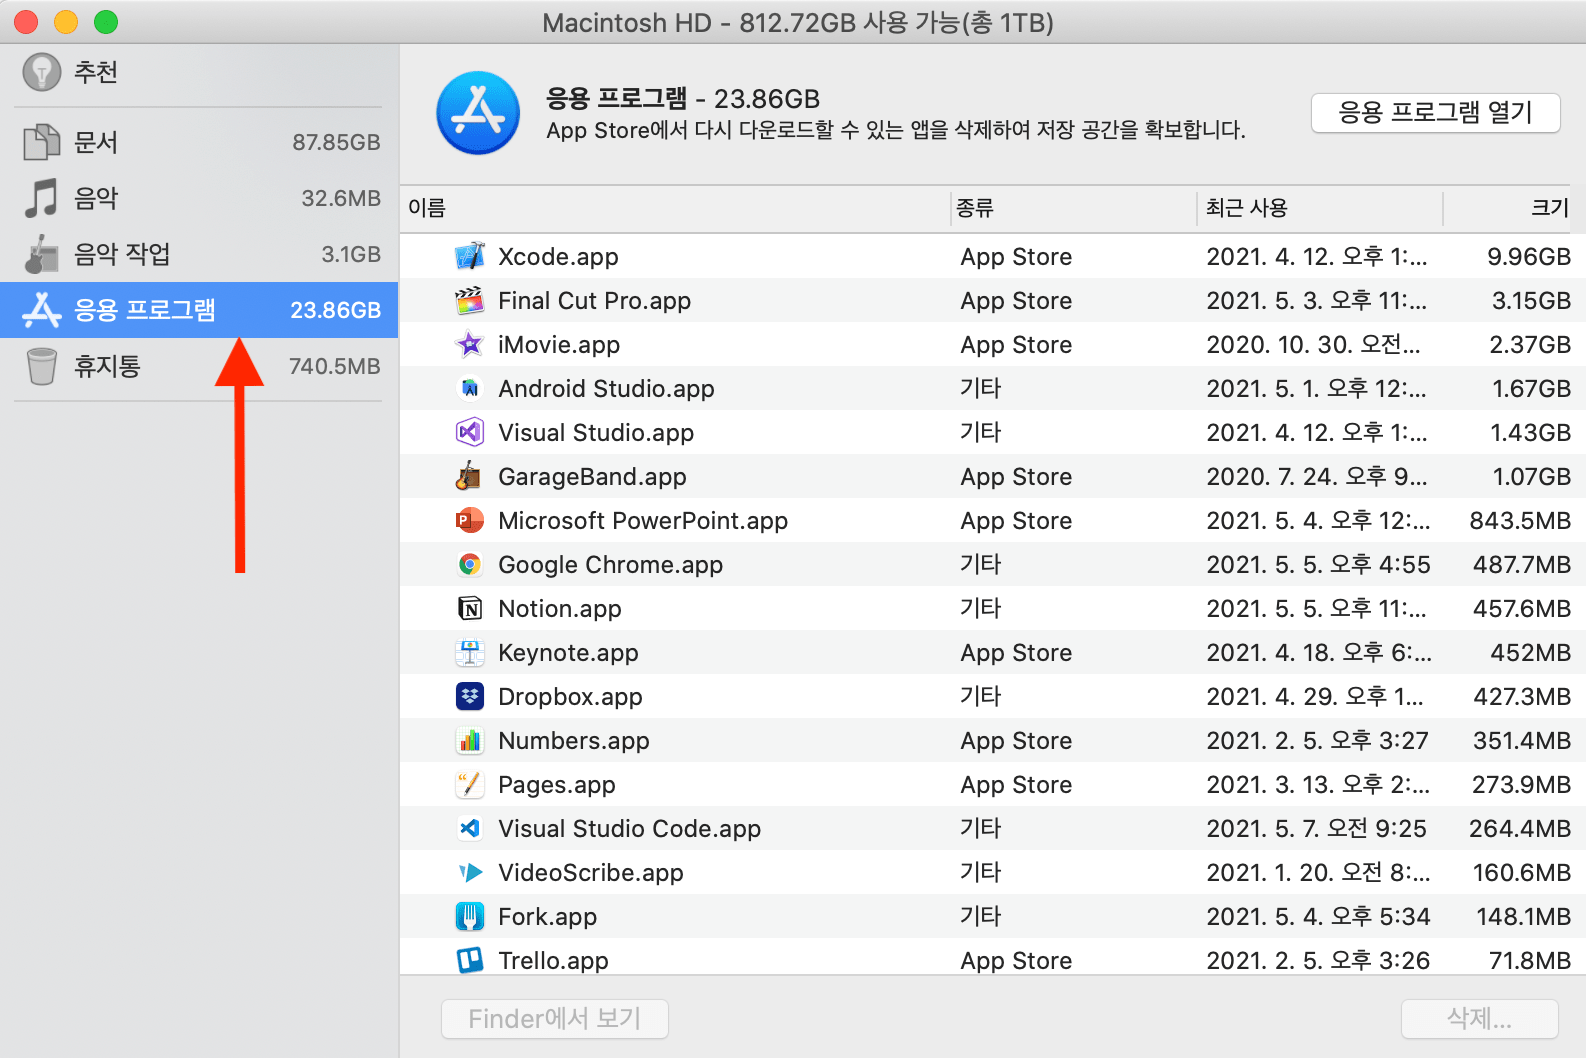This screenshot has height=1058, width=1586.
Task: Click the Numbers chart icon
Action: tap(469, 740)
